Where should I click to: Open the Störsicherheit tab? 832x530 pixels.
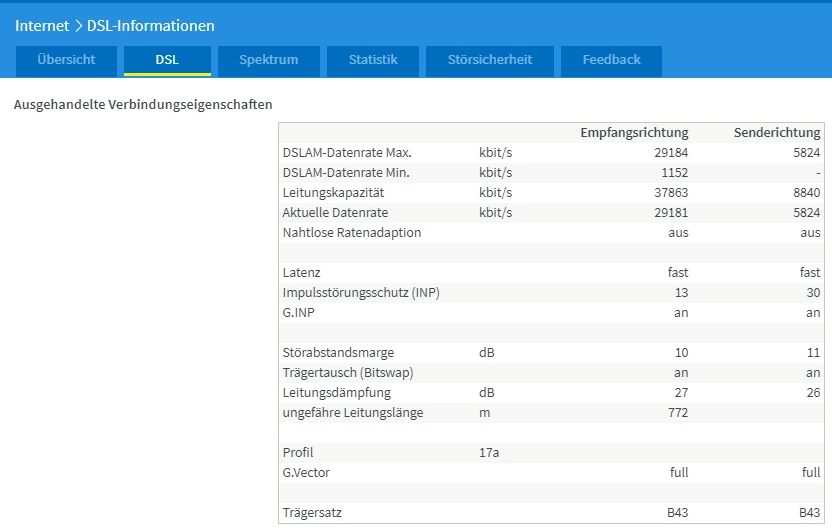(490, 60)
